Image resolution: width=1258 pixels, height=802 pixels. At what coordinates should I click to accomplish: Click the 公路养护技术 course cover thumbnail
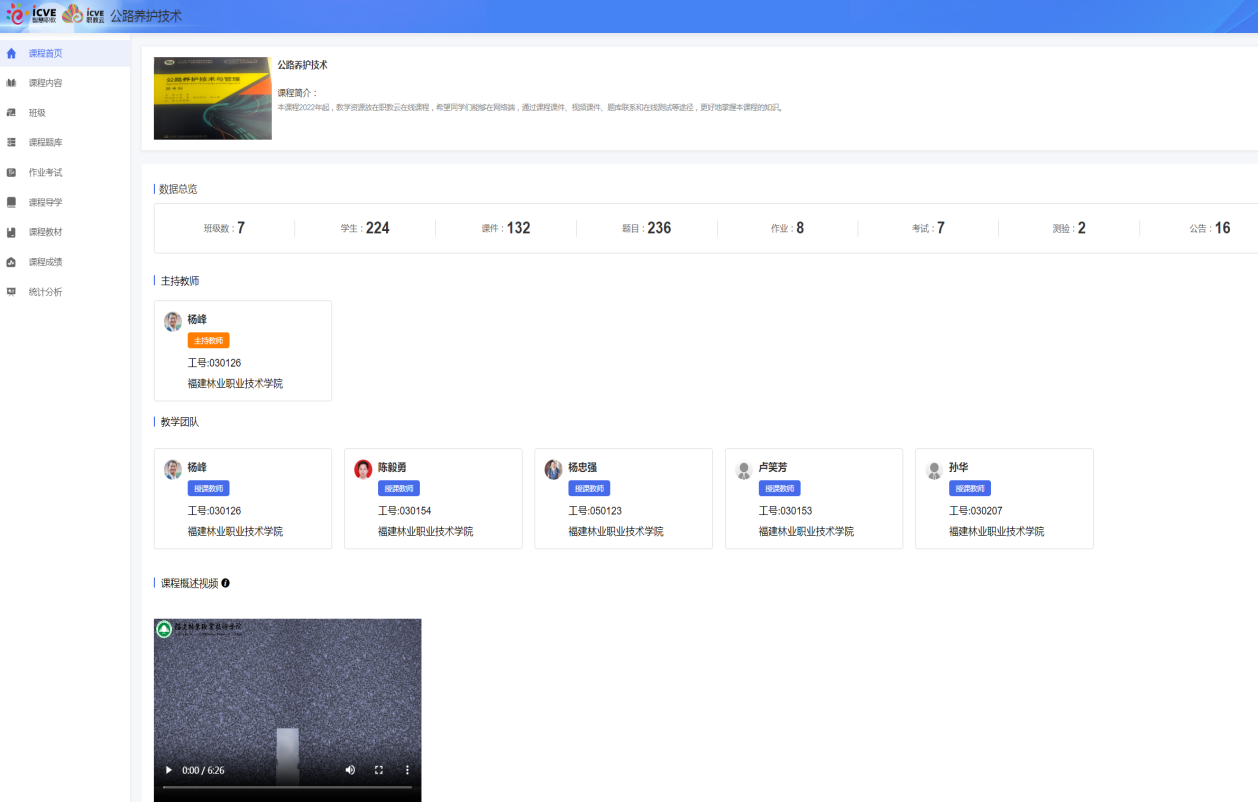click(x=213, y=98)
